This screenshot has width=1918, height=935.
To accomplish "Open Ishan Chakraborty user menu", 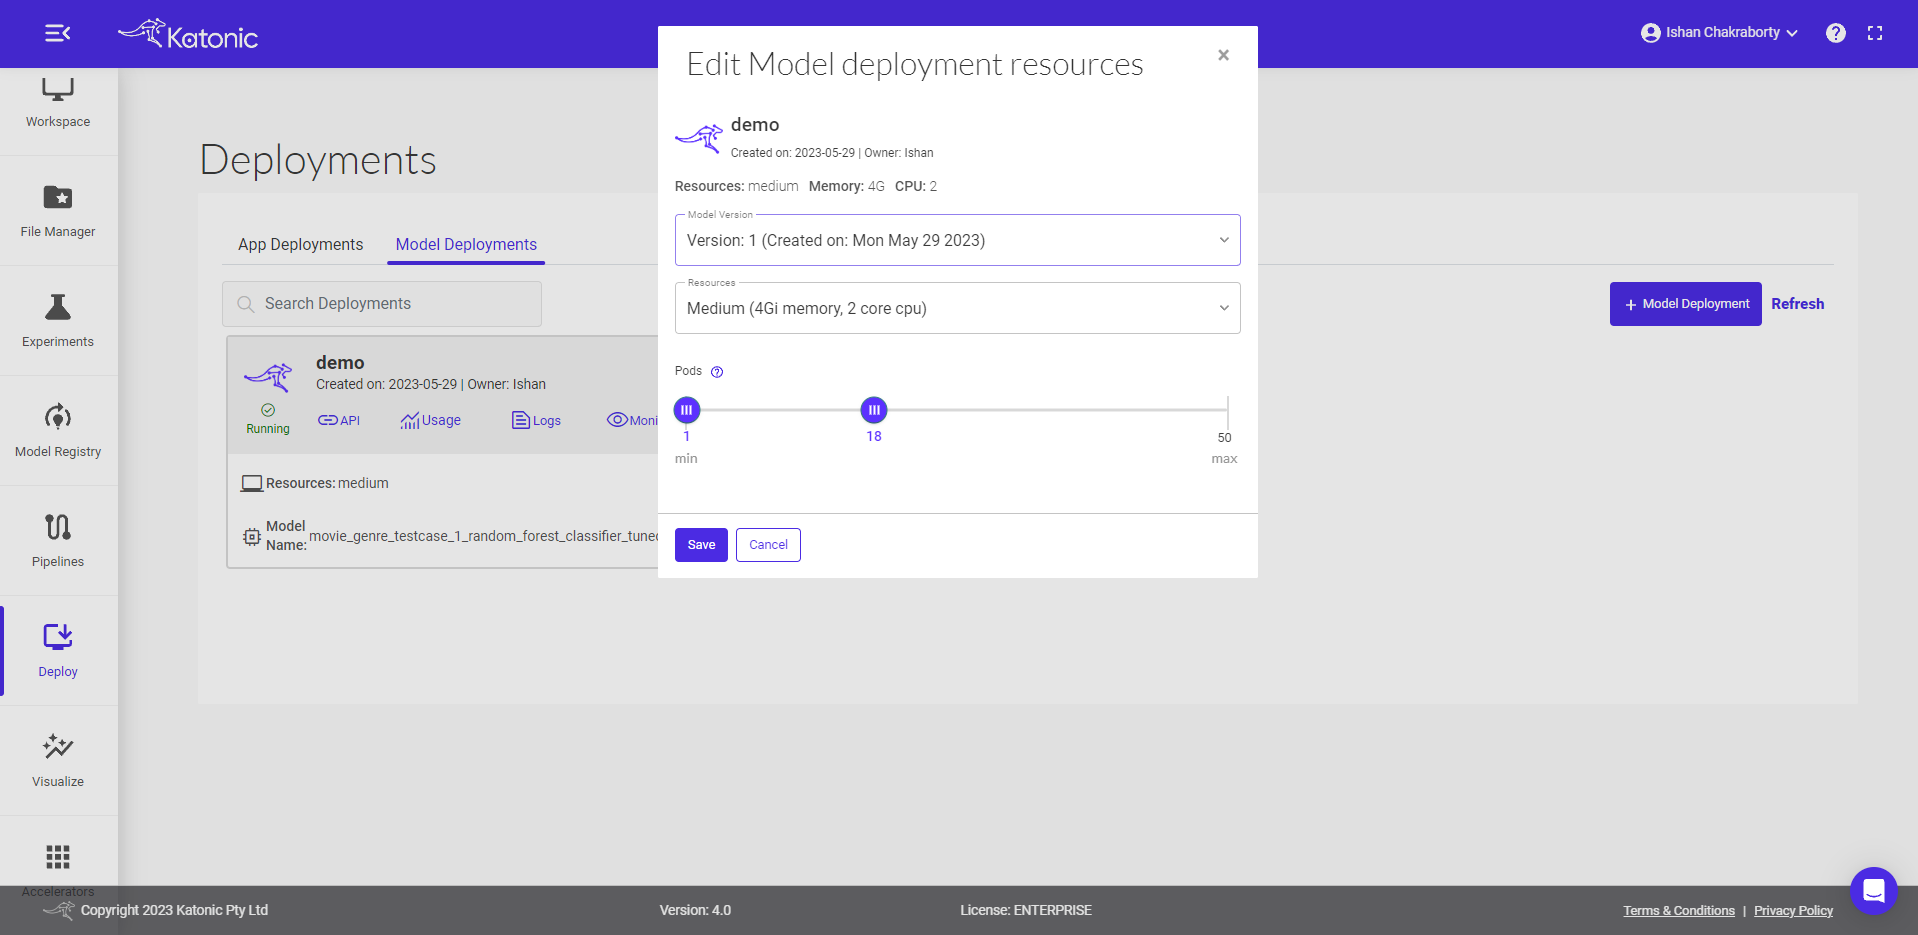I will 1719,33.
